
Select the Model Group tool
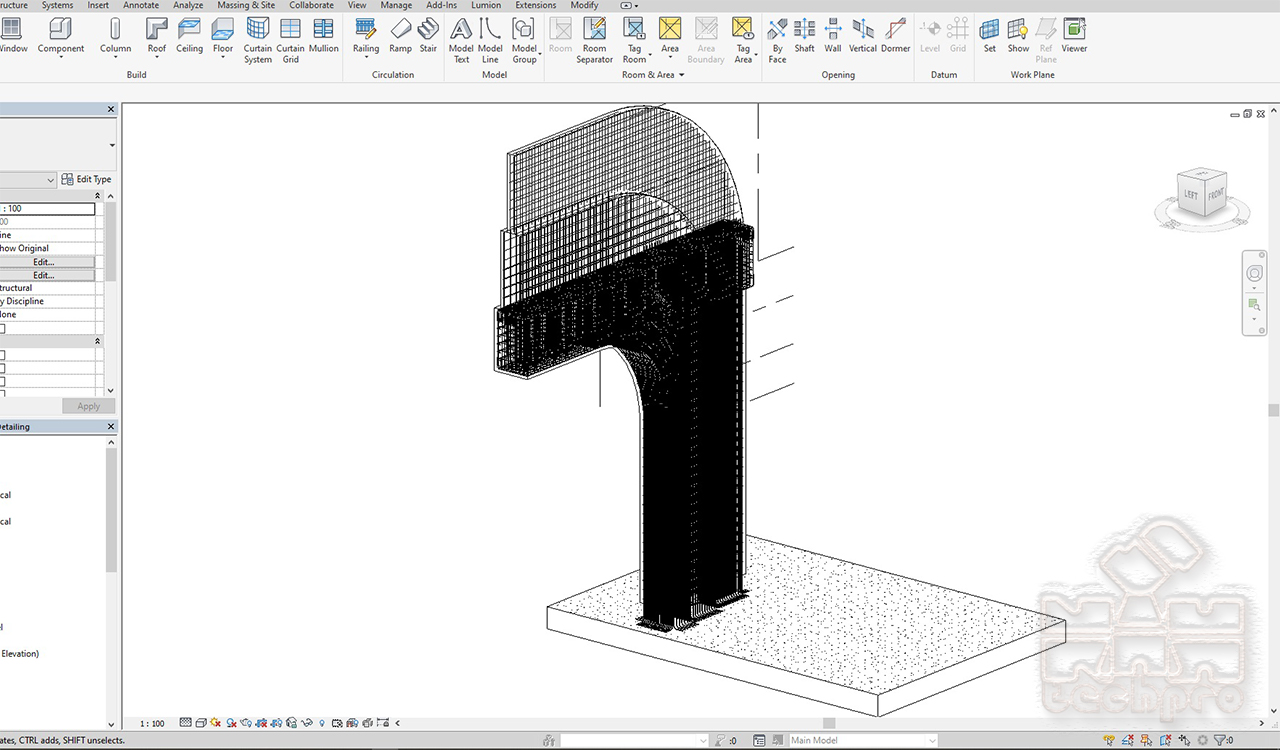coord(524,41)
